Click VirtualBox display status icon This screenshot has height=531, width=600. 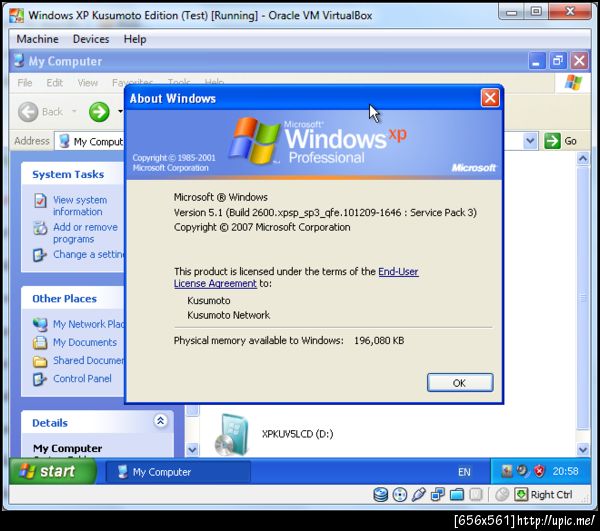click(x=476, y=495)
